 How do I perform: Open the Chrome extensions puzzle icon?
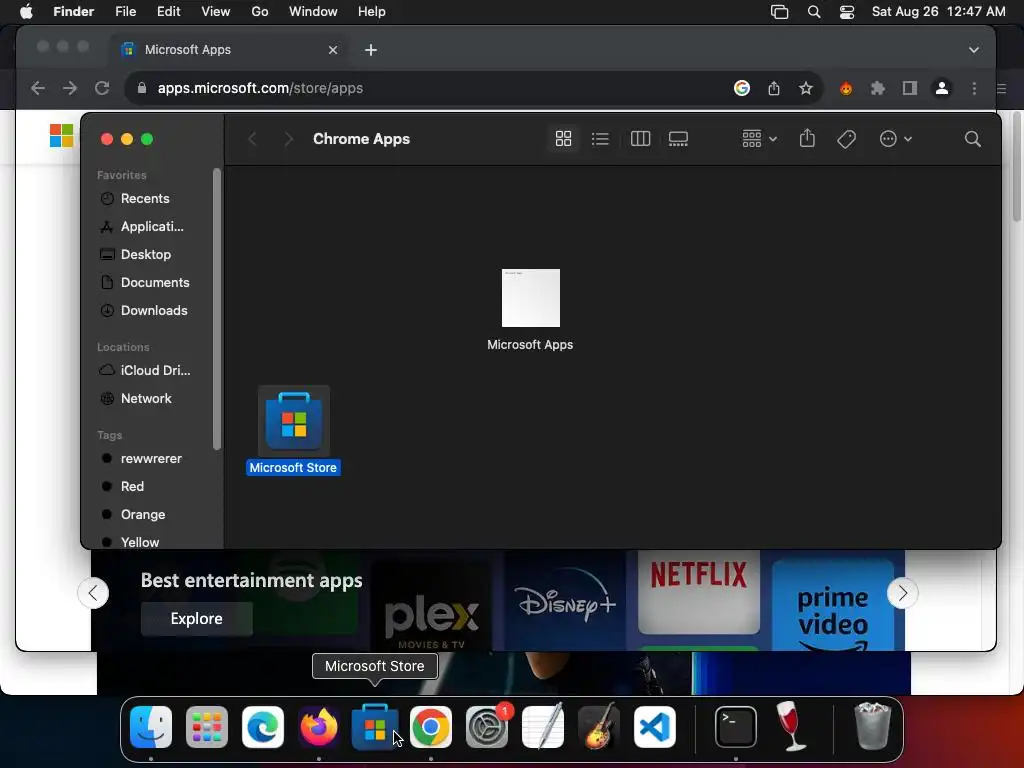(878, 88)
